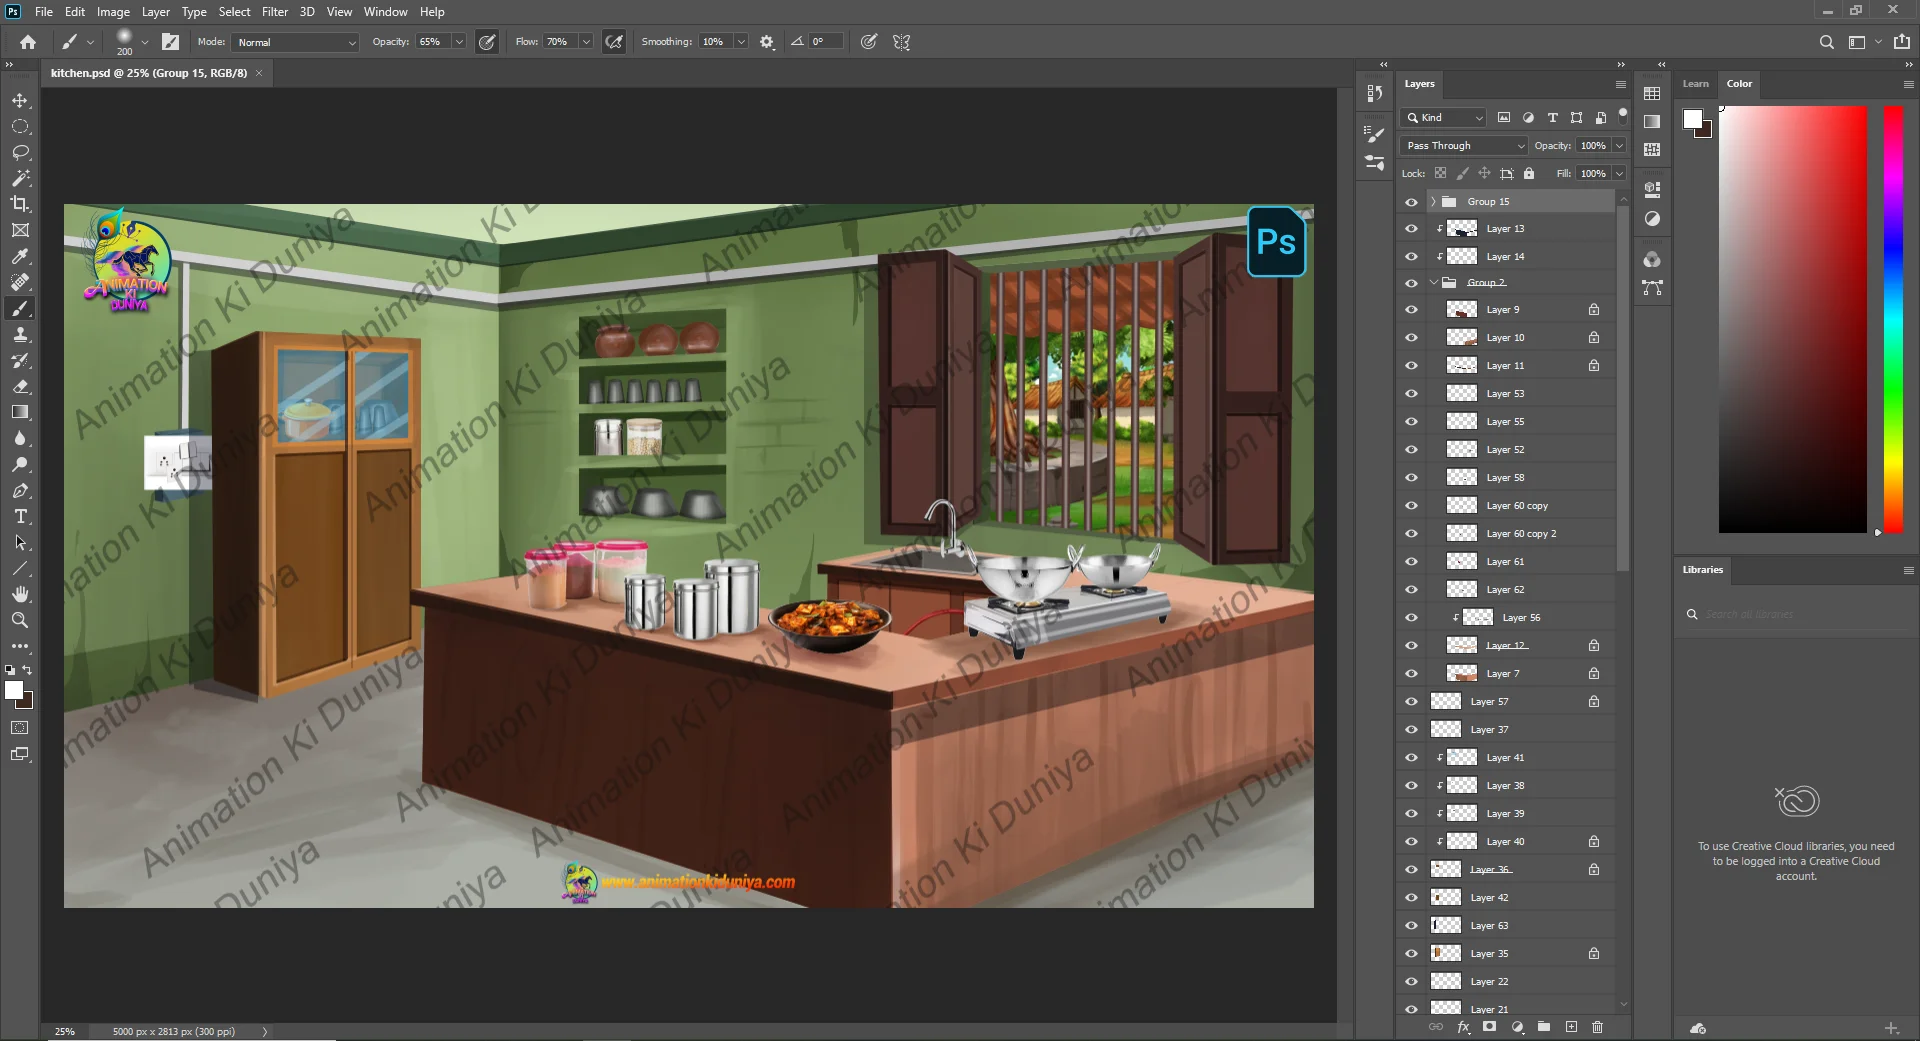
Task: Click the rainbow hue slider
Action: point(1893,320)
